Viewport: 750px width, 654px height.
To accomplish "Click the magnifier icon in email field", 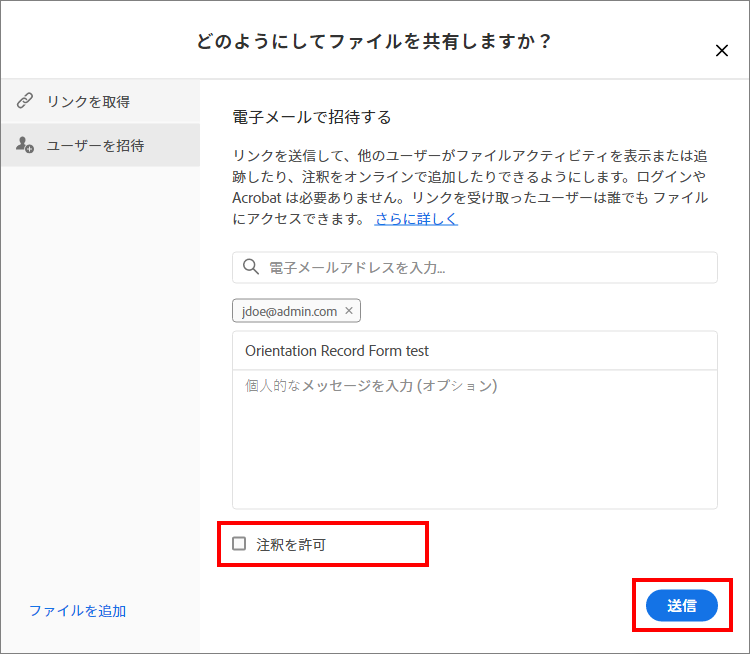I will pos(251,268).
